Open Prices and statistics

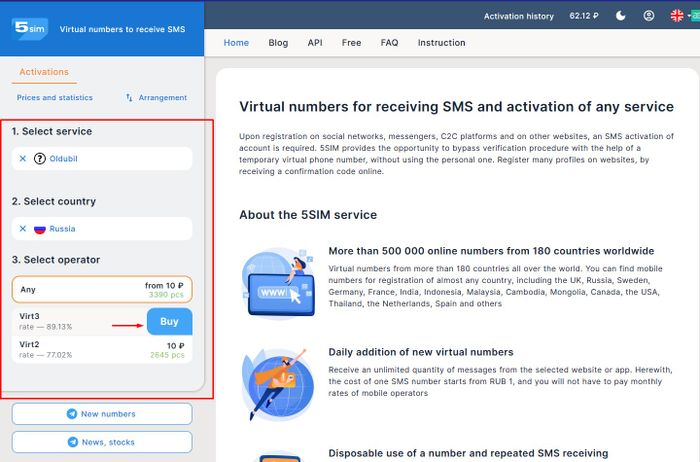click(55, 97)
